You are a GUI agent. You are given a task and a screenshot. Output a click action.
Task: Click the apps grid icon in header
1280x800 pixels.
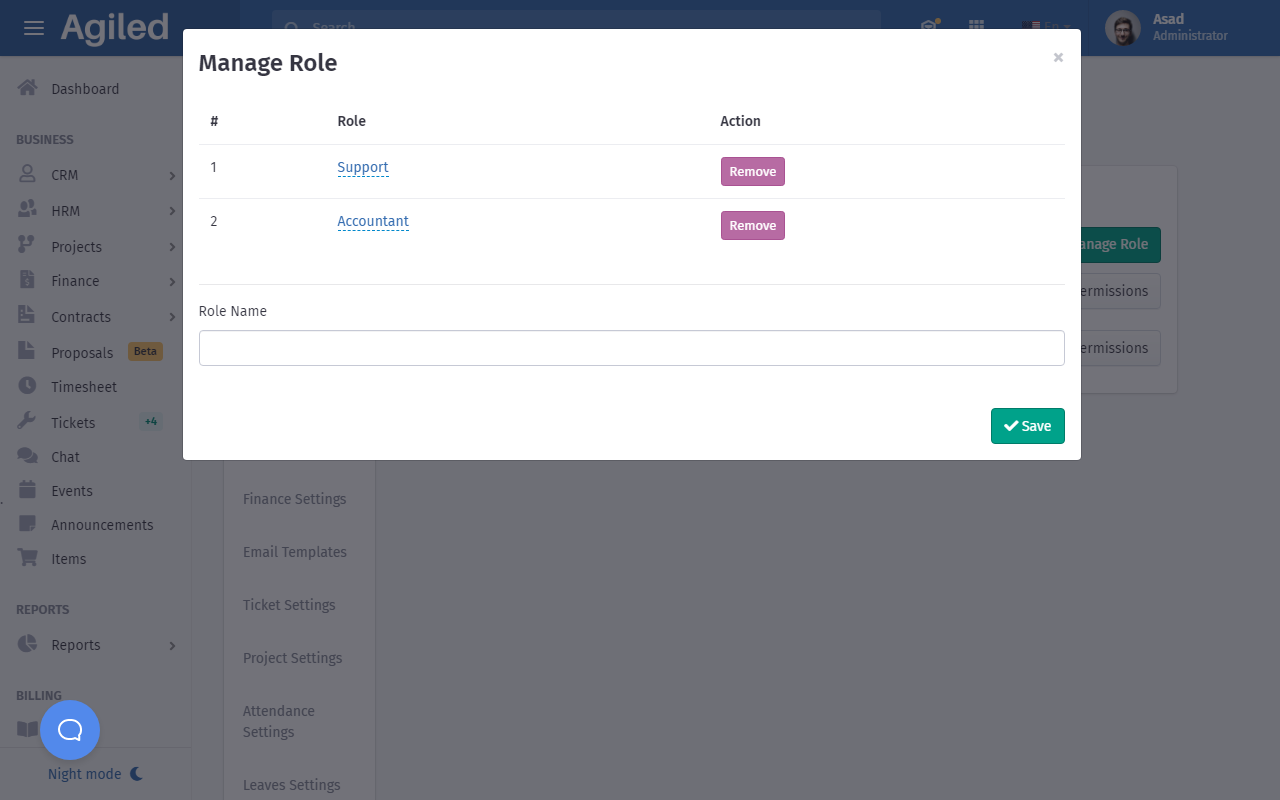[x=976, y=27]
